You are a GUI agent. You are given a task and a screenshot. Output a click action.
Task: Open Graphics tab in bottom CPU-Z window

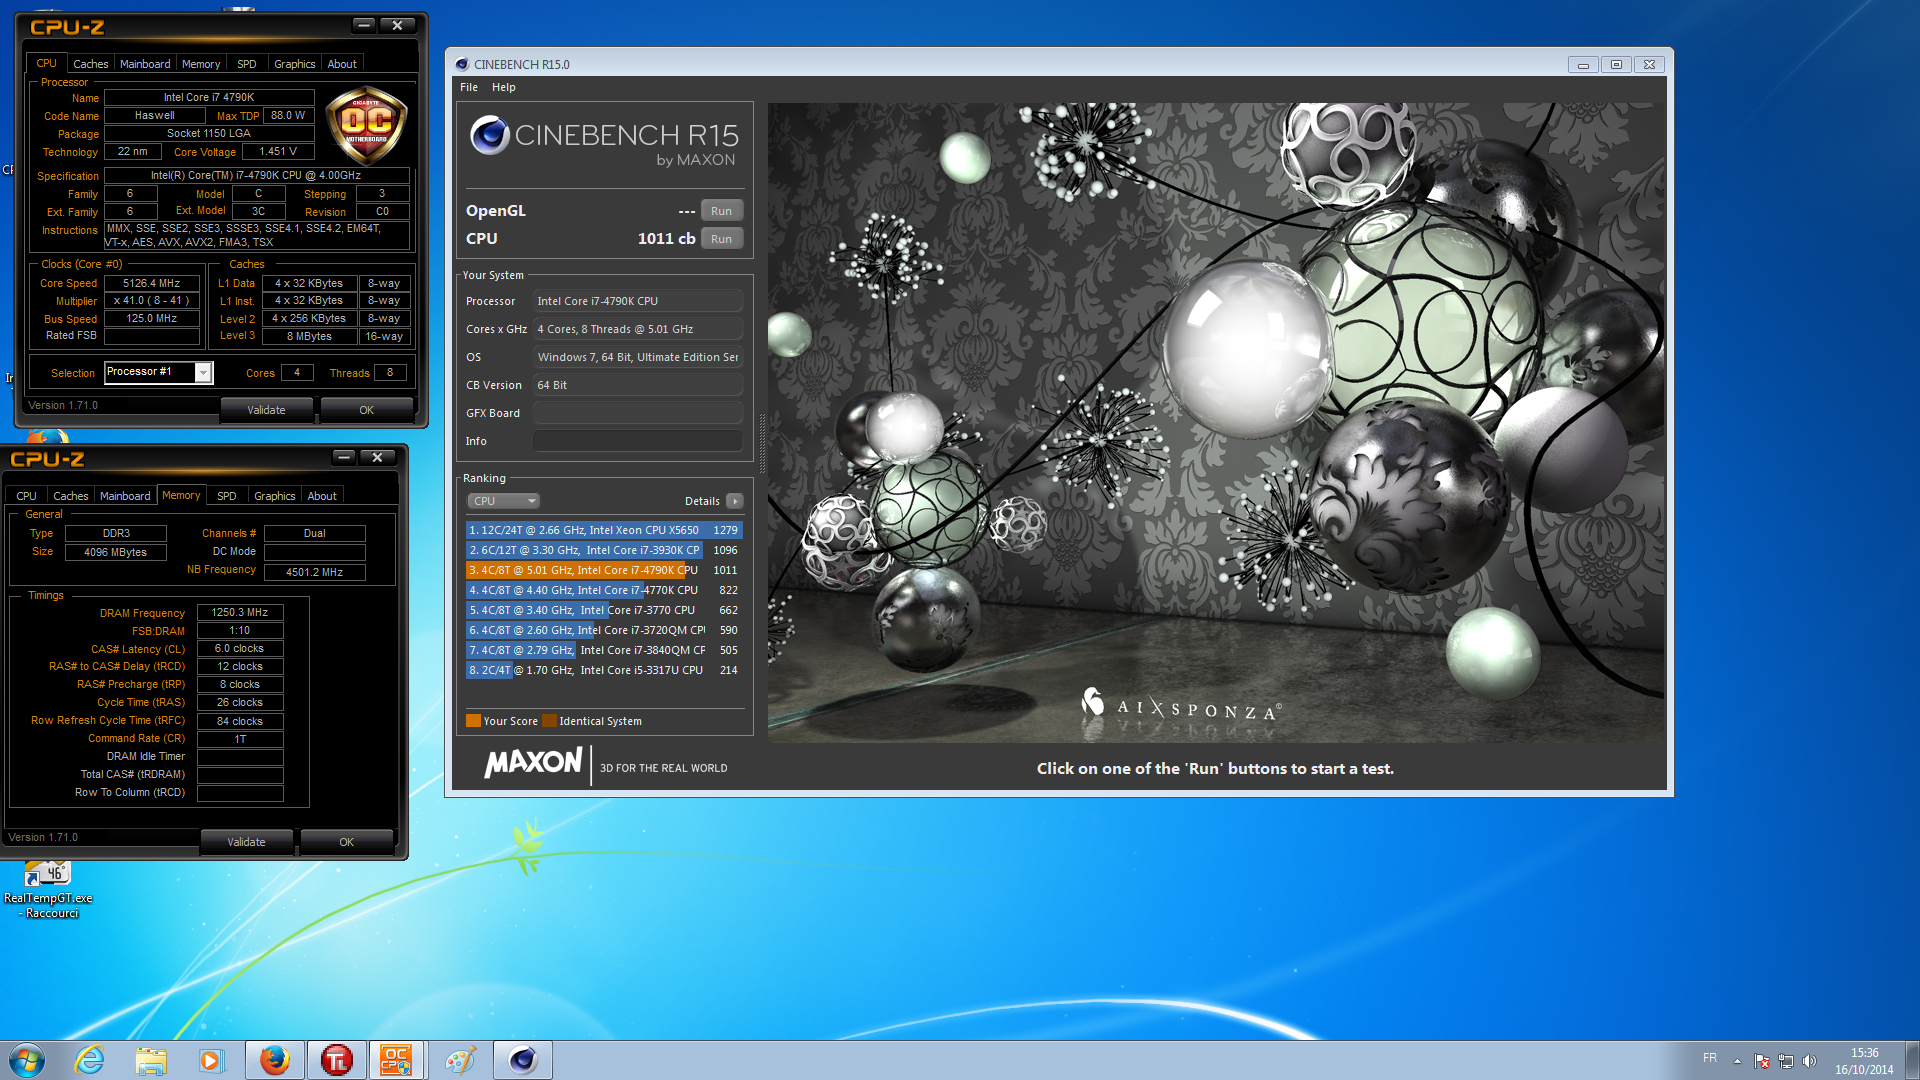(x=275, y=496)
